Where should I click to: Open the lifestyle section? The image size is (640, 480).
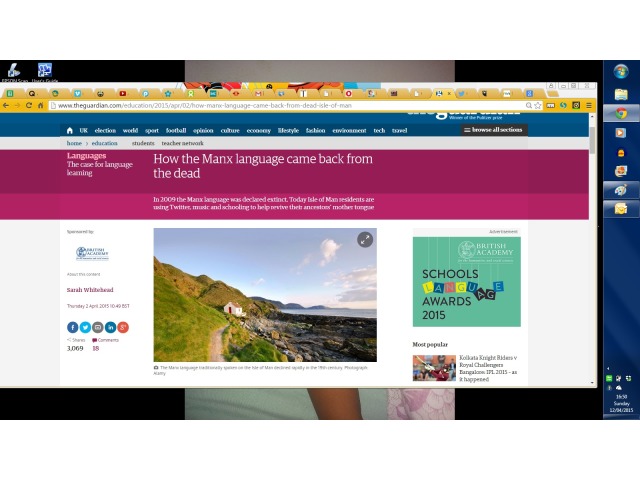(x=288, y=131)
